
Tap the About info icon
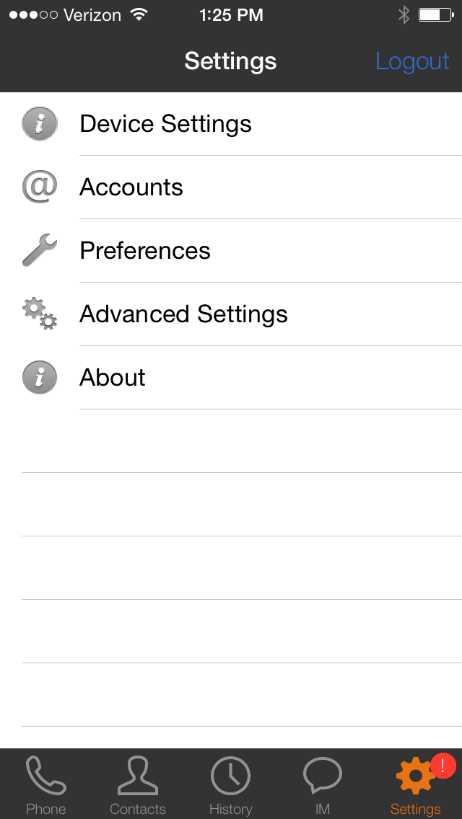[40, 377]
